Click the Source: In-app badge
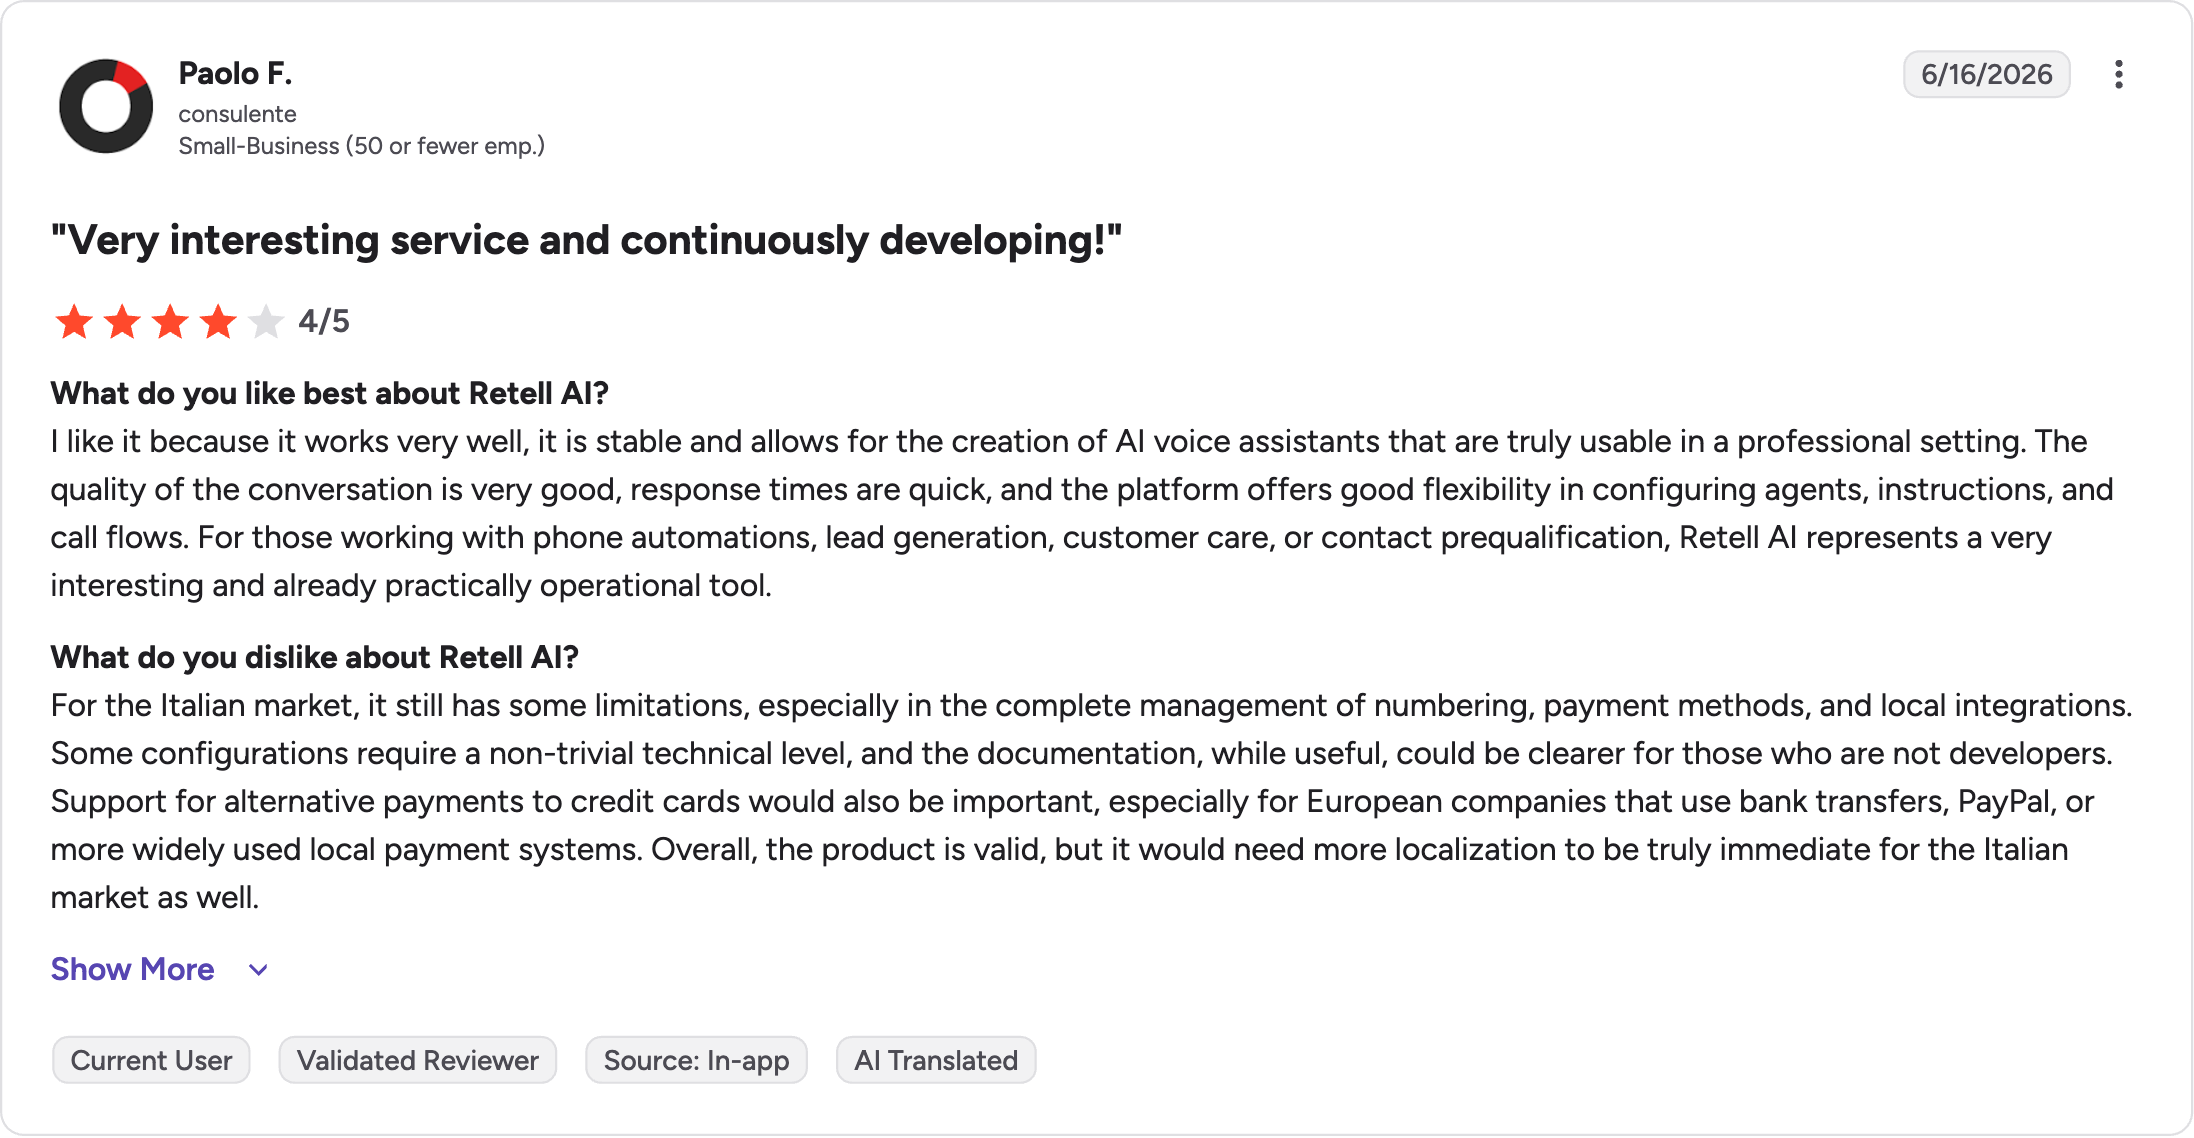The height and width of the screenshot is (1138, 2194). (696, 1060)
